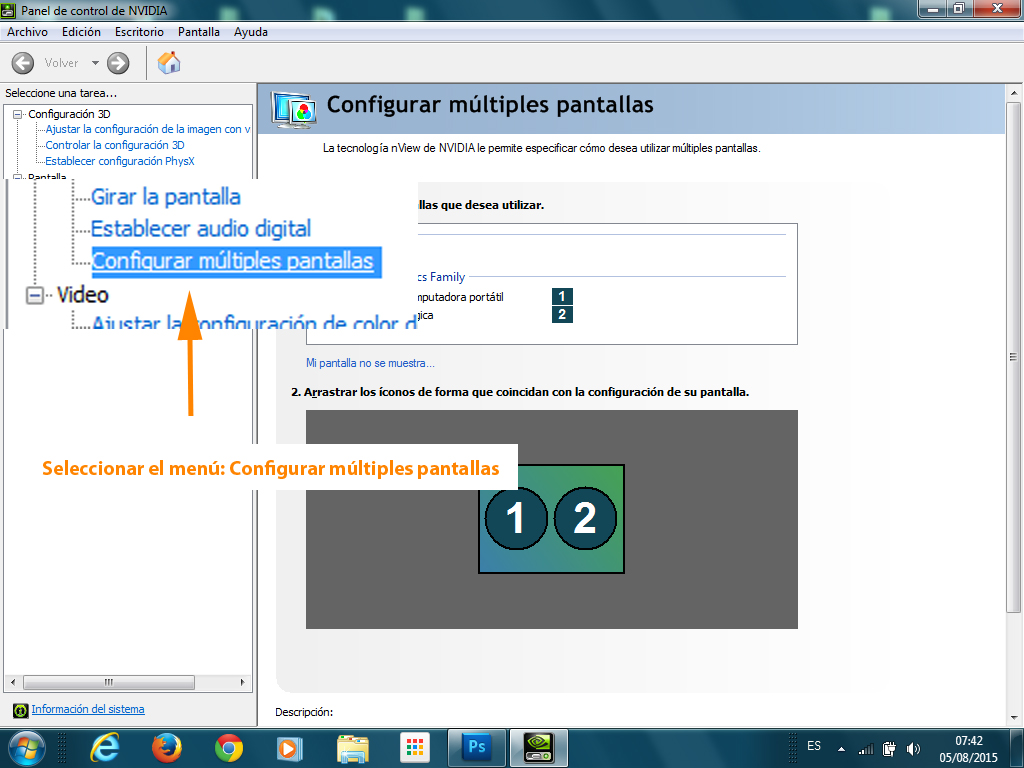This screenshot has width=1024, height=768.
Task: Switch to Photoshop on taskbar
Action: [x=477, y=748]
